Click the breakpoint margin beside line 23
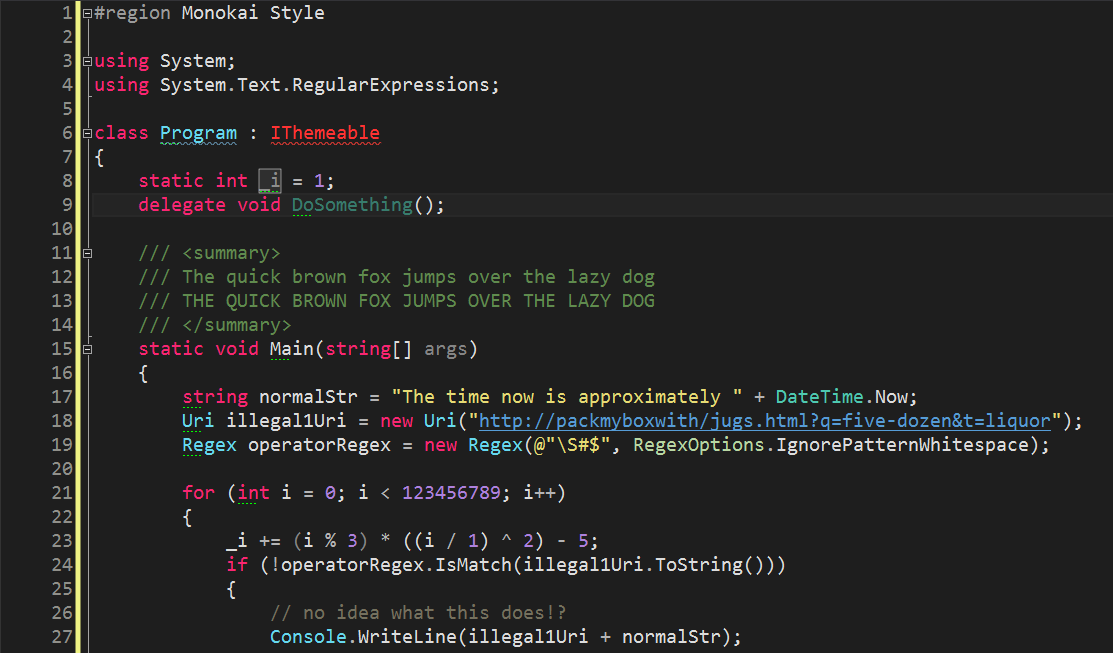Image resolution: width=1113 pixels, height=653 pixels. coord(20,540)
